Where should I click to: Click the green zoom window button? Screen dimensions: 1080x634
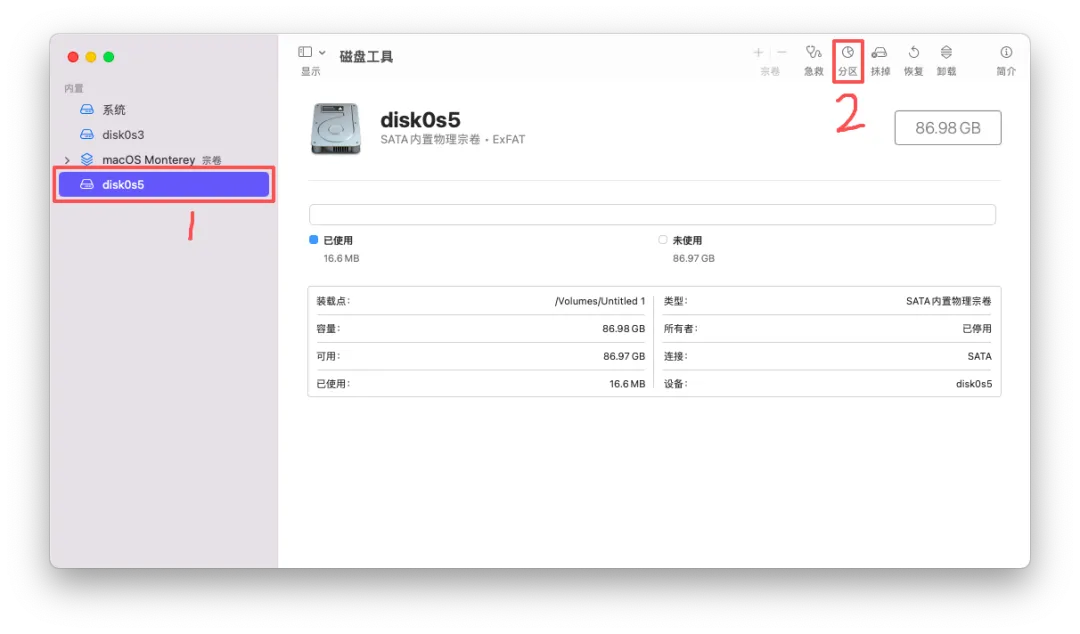point(109,57)
